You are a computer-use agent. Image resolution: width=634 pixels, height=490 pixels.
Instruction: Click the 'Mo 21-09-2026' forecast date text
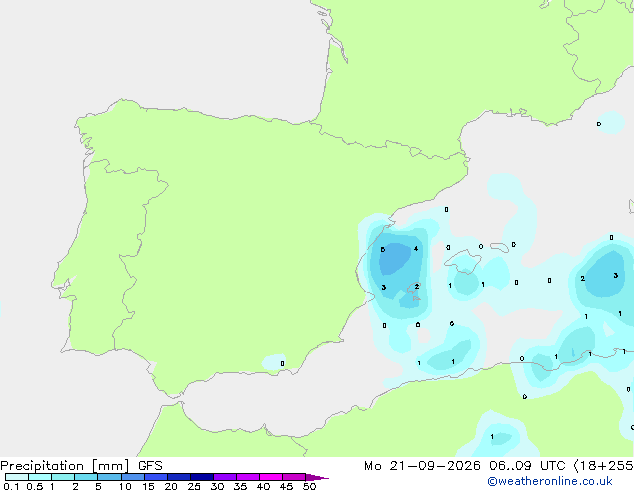(422, 466)
